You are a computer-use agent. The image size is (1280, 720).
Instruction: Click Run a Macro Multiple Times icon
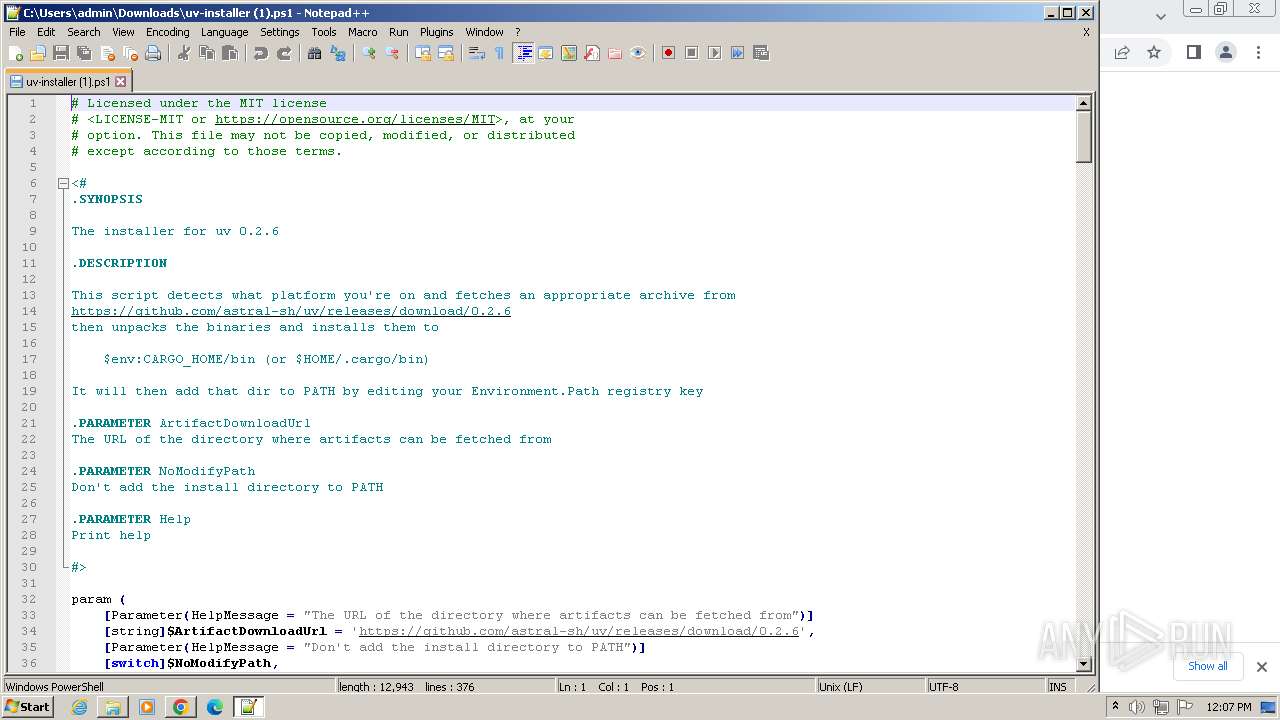[x=737, y=53]
